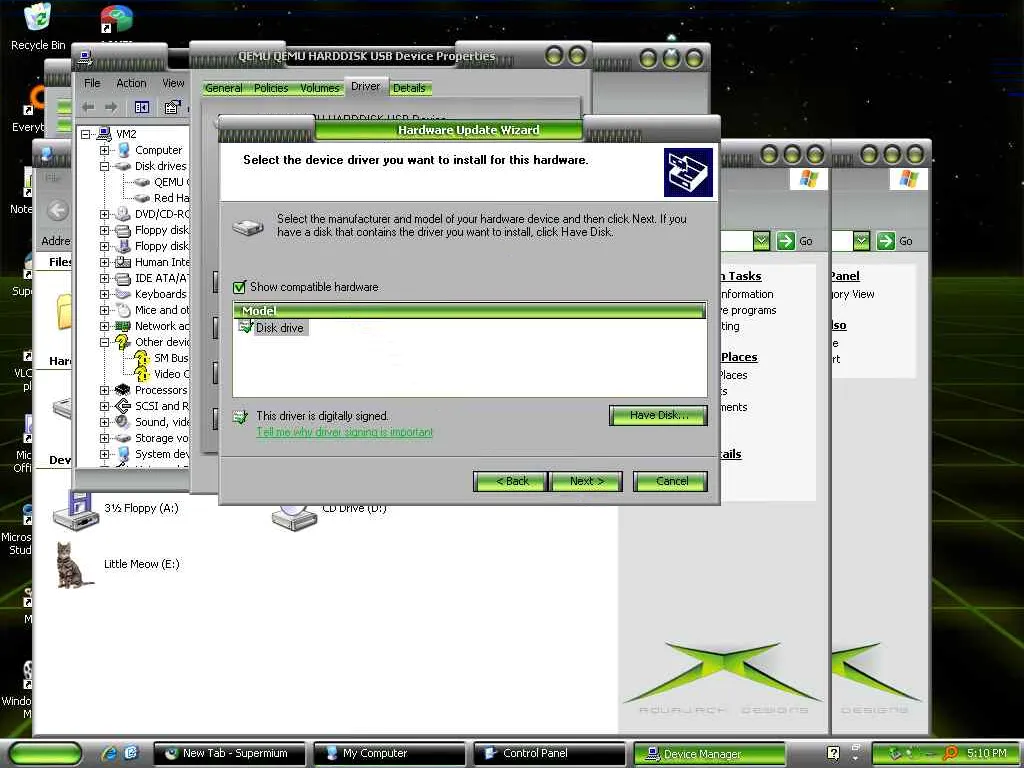Viewport: 1024px width, 768px height.
Task: Select Video Controller unknown device icon
Action: coord(142,374)
